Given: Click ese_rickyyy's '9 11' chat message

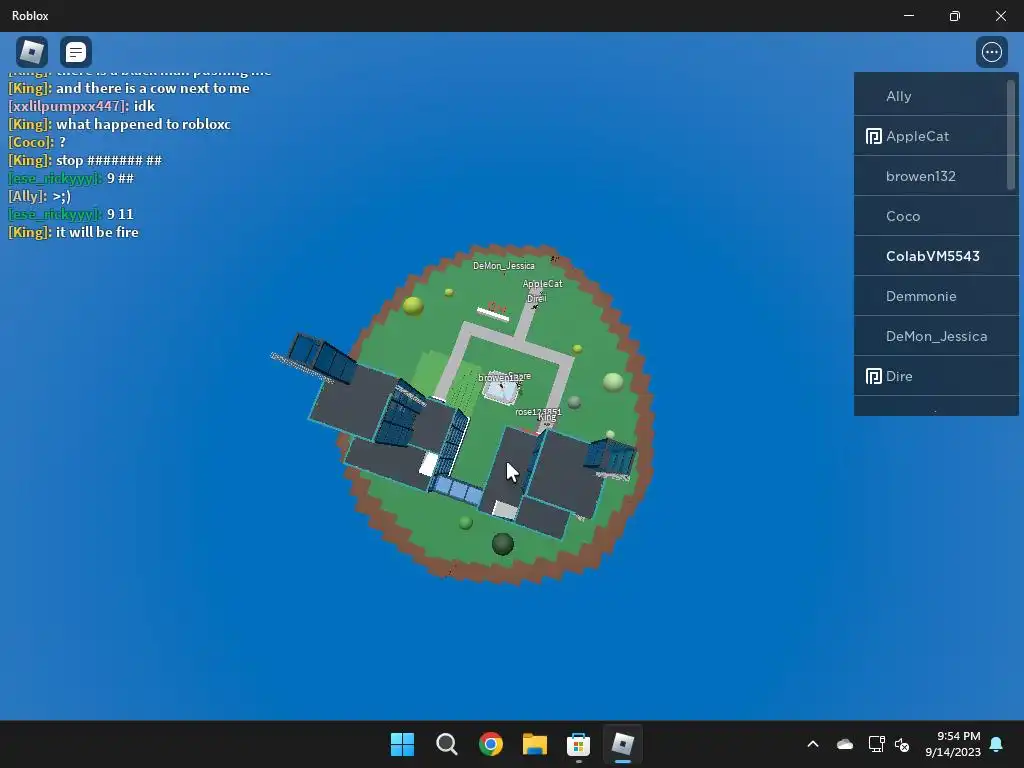Looking at the screenshot, I should [71, 214].
